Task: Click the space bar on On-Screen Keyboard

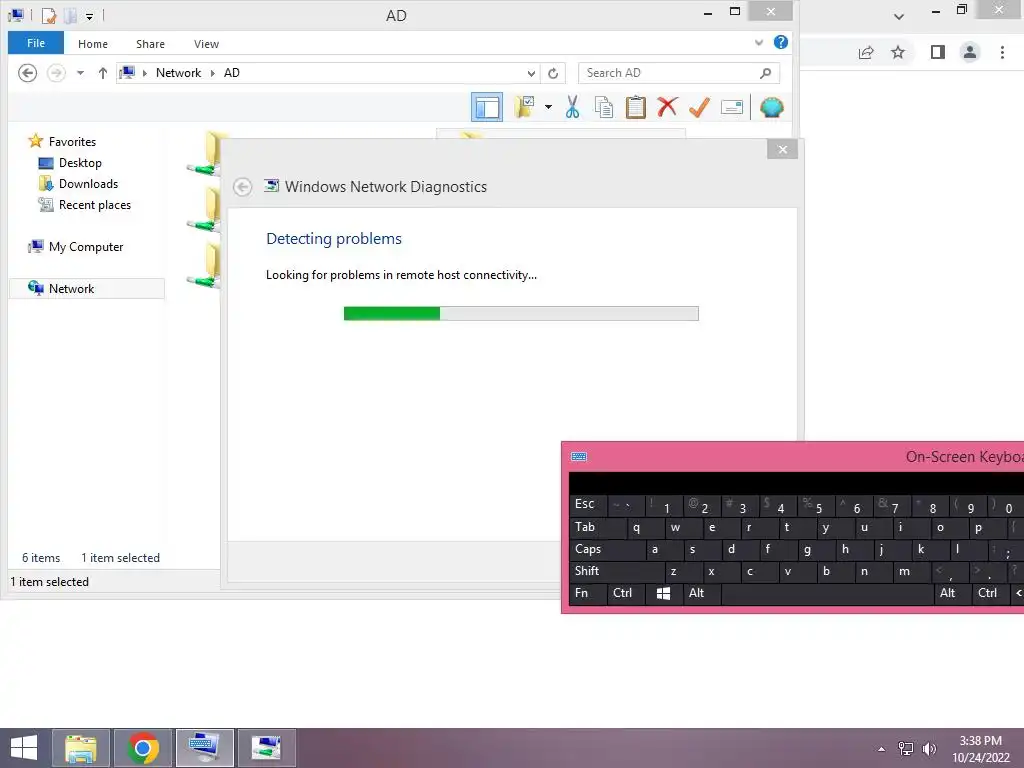Action: (x=827, y=593)
